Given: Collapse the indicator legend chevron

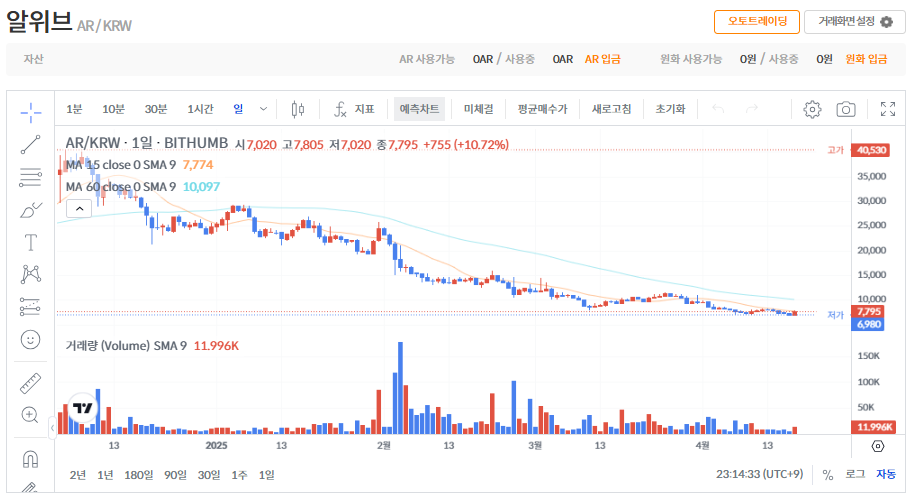Looking at the screenshot, I should 79,208.
